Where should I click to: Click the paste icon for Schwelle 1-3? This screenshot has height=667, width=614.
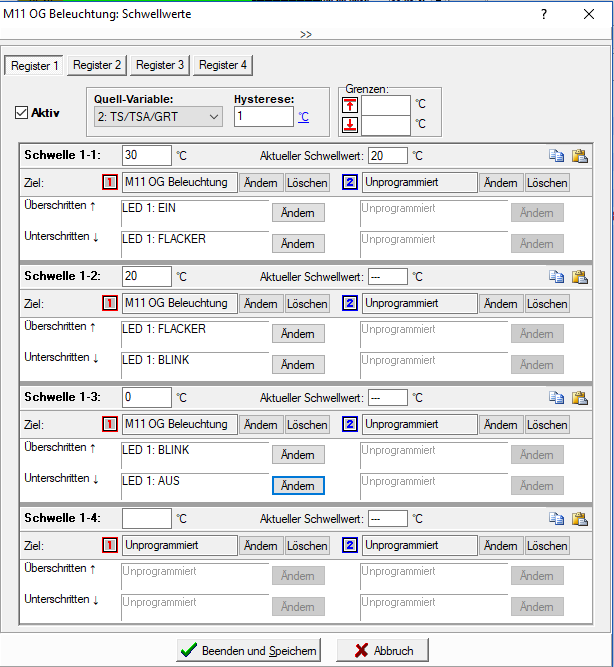click(x=579, y=398)
